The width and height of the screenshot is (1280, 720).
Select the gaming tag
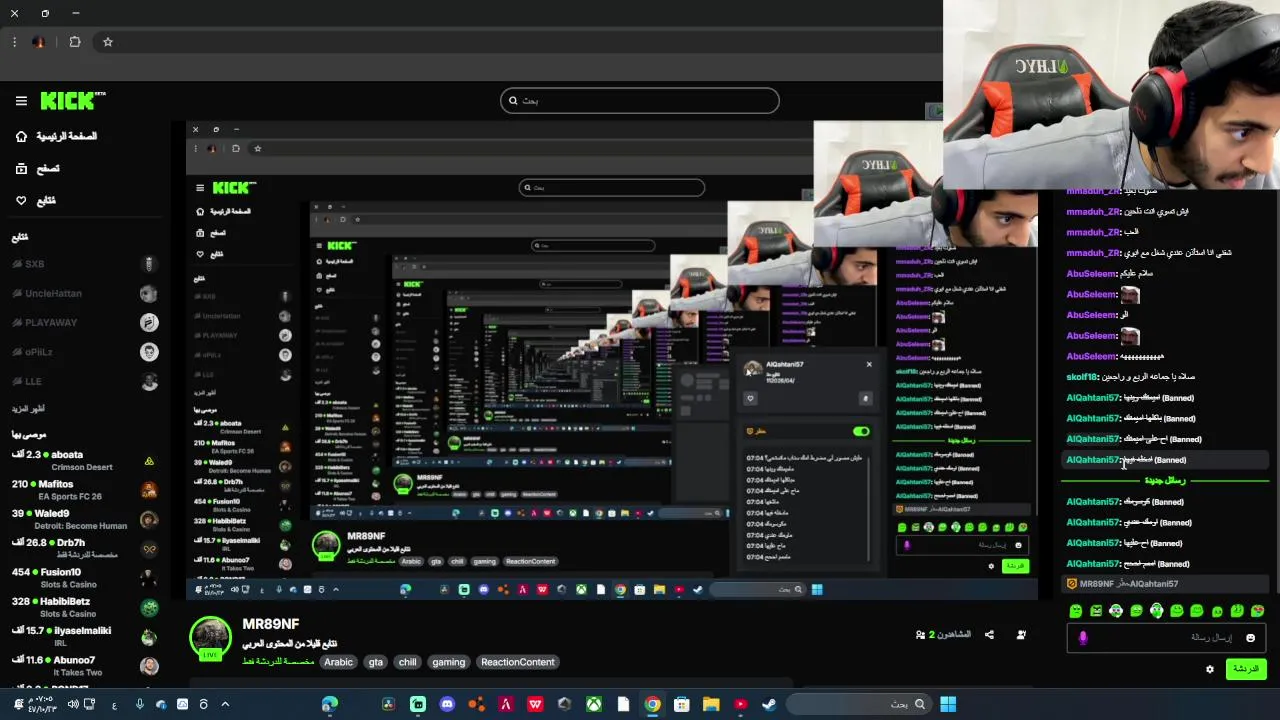449,662
